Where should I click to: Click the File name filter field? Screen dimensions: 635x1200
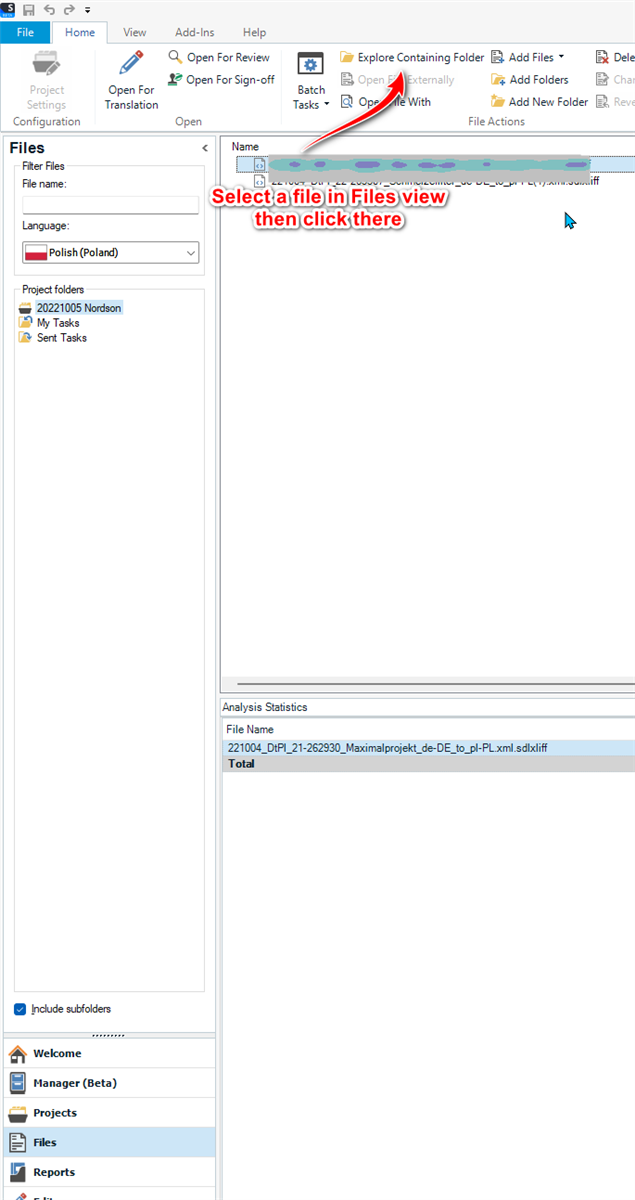(x=111, y=205)
